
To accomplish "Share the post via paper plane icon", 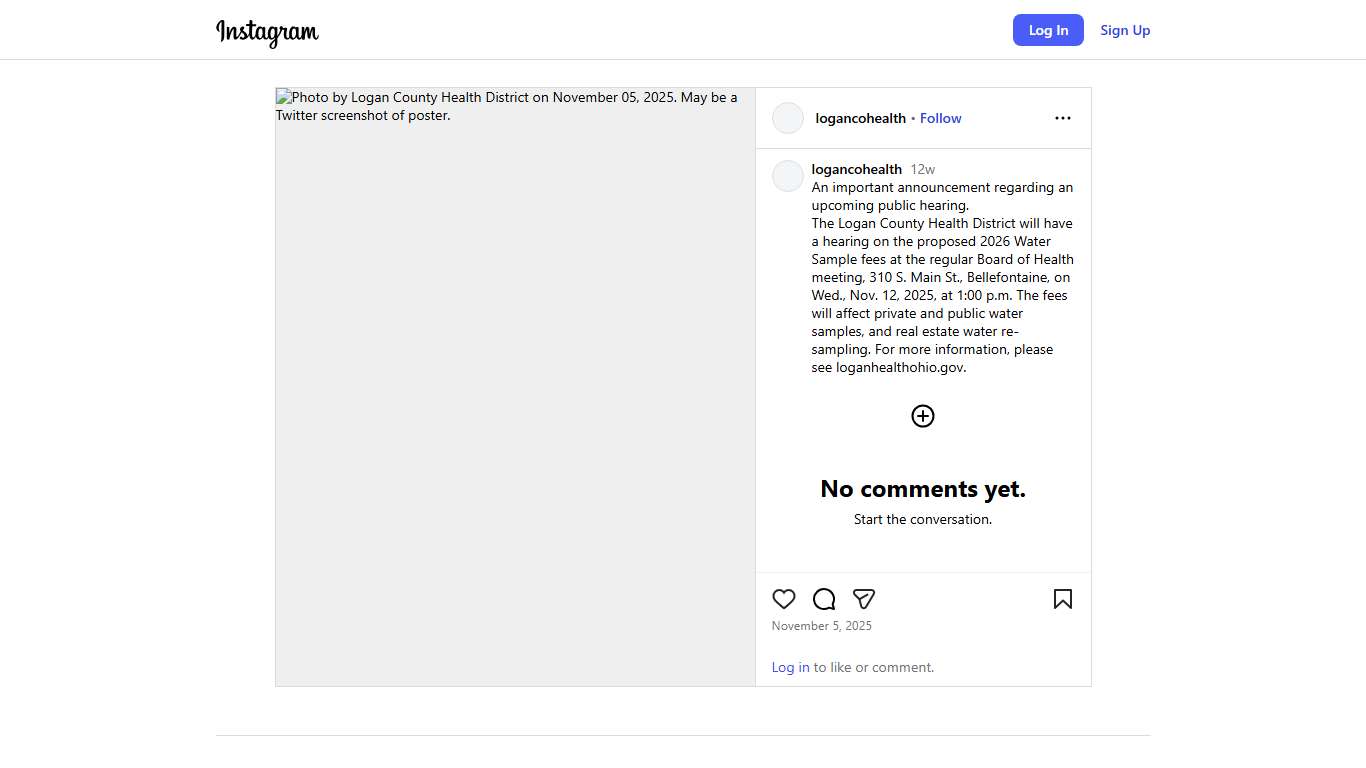I will click(x=864, y=599).
